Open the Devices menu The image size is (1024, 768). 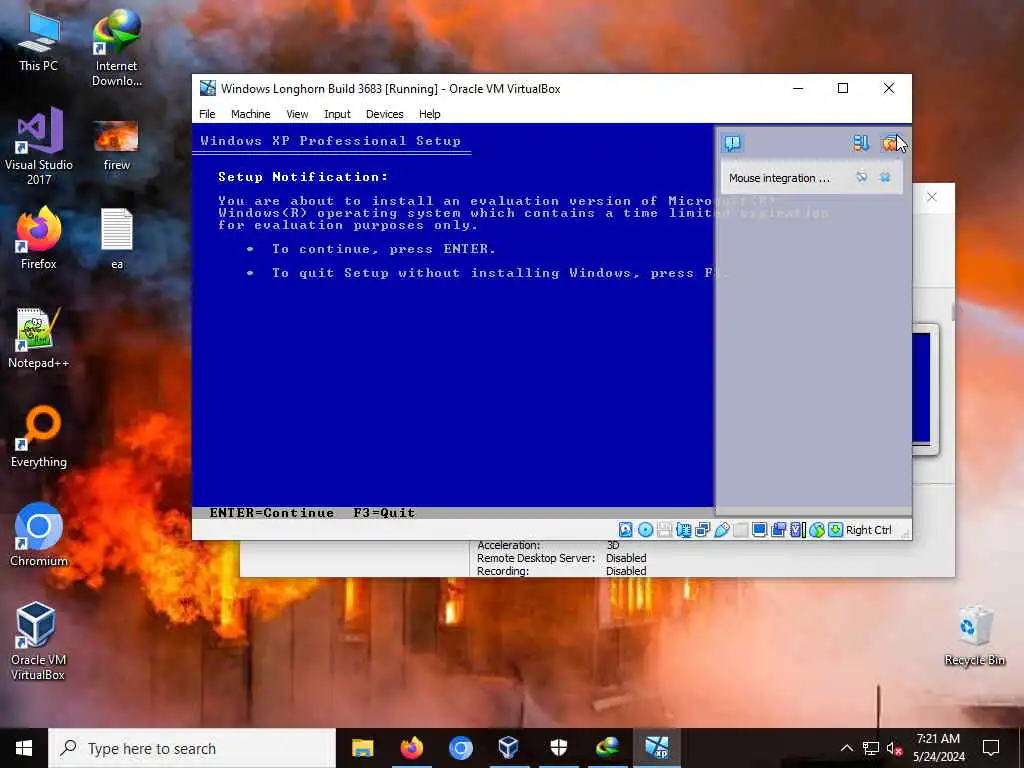384,114
